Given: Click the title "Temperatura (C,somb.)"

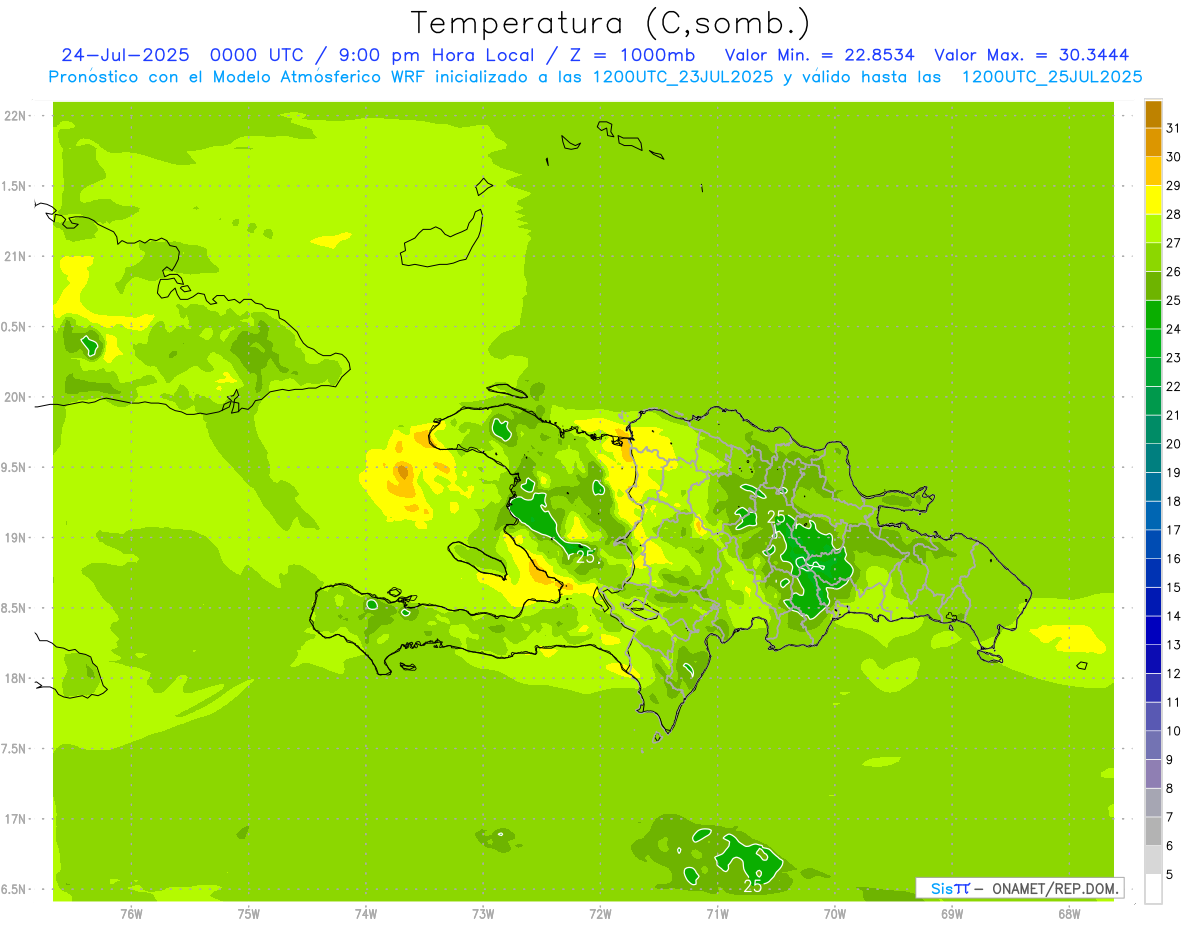Looking at the screenshot, I should pyautogui.click(x=610, y=24).
